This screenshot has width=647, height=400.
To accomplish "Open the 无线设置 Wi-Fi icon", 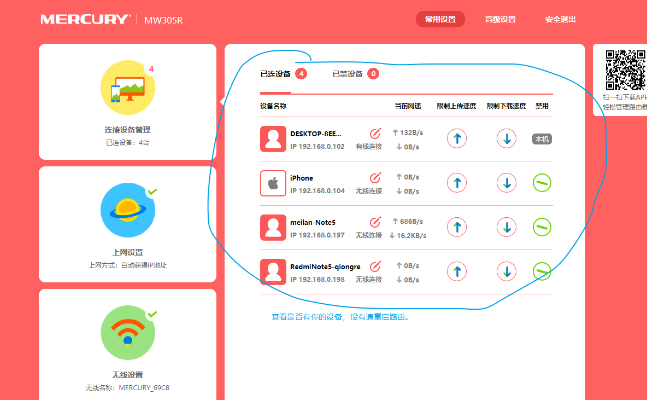I will 128,333.
